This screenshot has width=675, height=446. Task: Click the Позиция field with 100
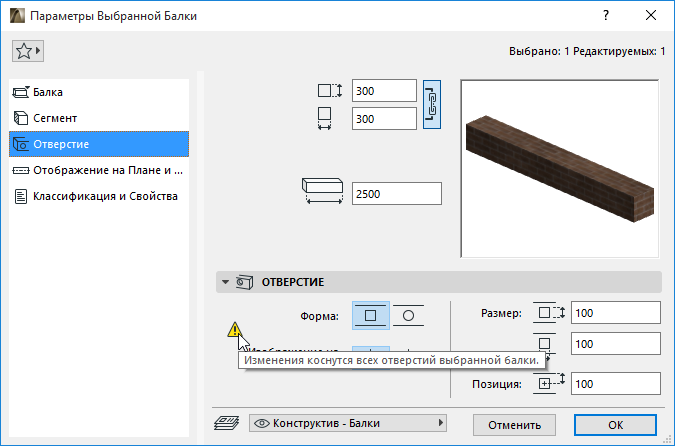pyautogui.click(x=616, y=384)
